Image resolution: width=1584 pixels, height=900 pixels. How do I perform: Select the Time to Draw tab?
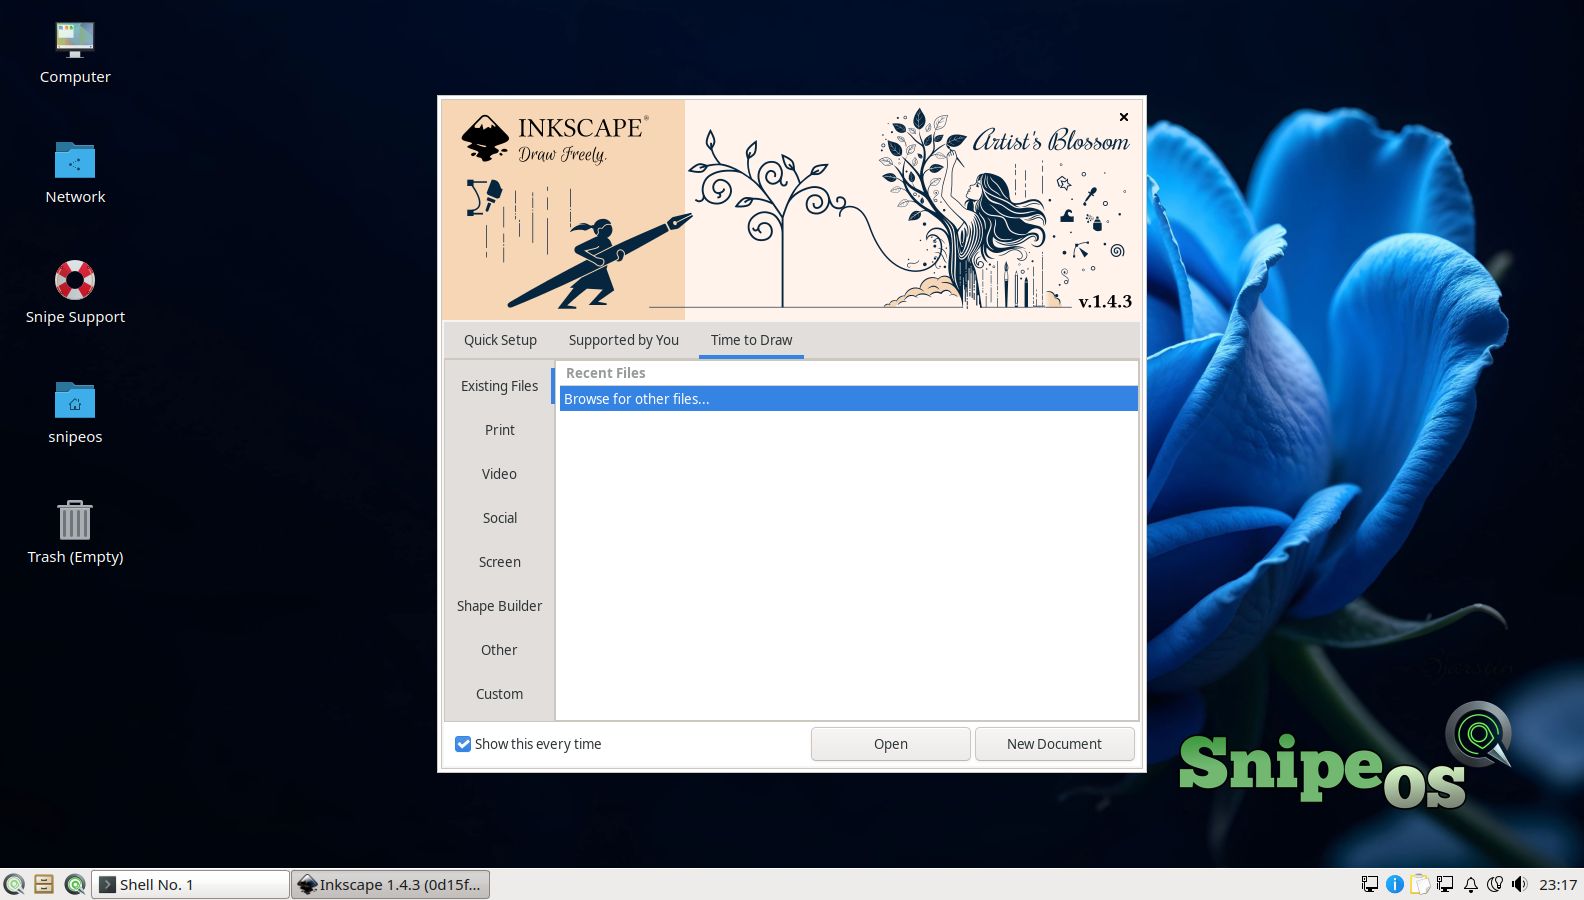coord(751,340)
